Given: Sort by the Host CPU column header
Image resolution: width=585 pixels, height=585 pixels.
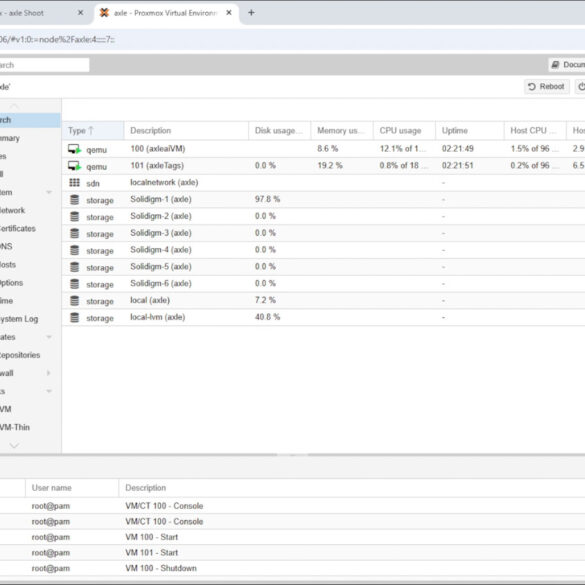Looking at the screenshot, I should click(x=535, y=131).
